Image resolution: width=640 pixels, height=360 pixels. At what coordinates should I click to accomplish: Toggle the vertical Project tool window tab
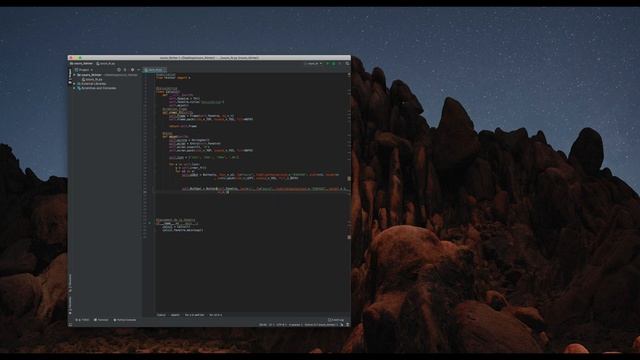tap(70, 76)
